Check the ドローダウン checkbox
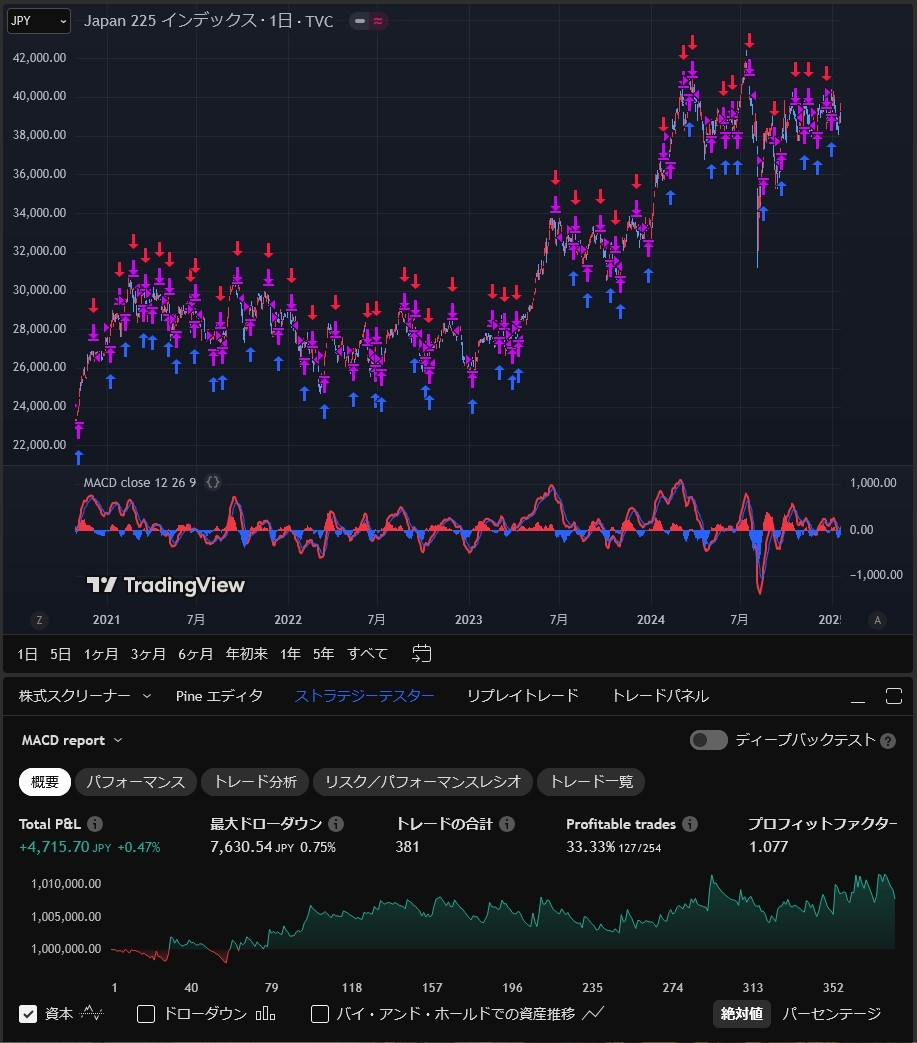This screenshot has height=1043, width=917. pos(145,1013)
